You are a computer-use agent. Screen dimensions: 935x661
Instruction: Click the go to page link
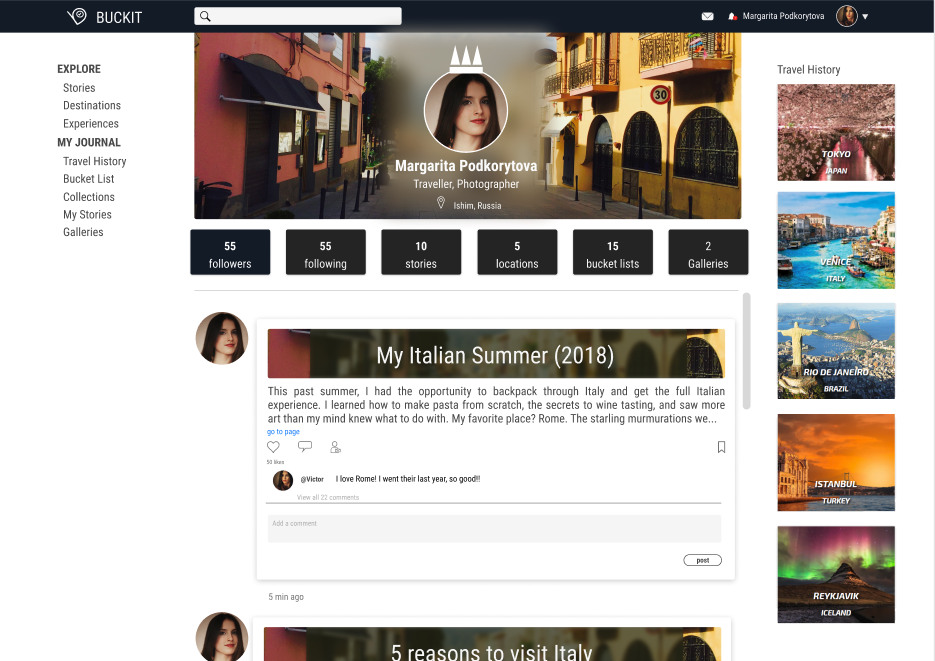point(283,432)
